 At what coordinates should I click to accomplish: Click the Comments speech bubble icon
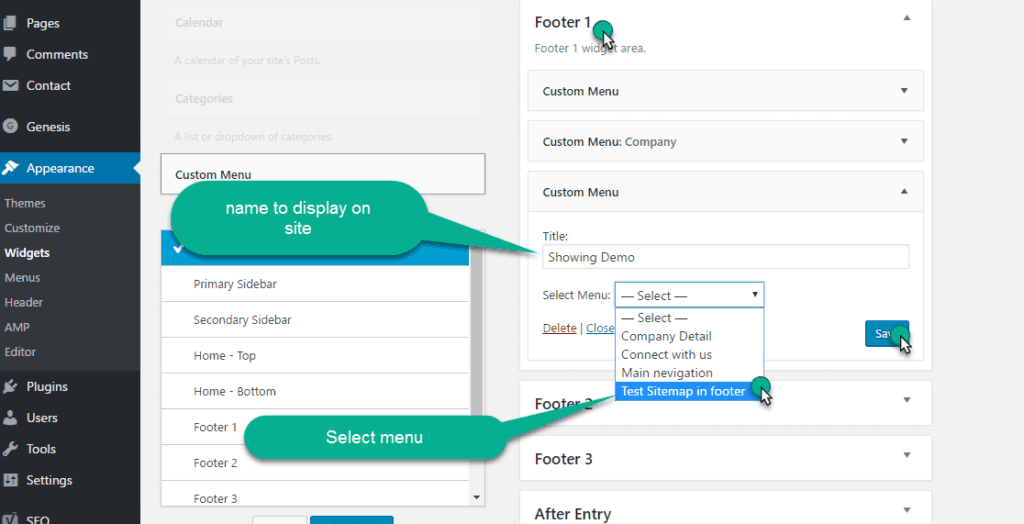pos(10,54)
